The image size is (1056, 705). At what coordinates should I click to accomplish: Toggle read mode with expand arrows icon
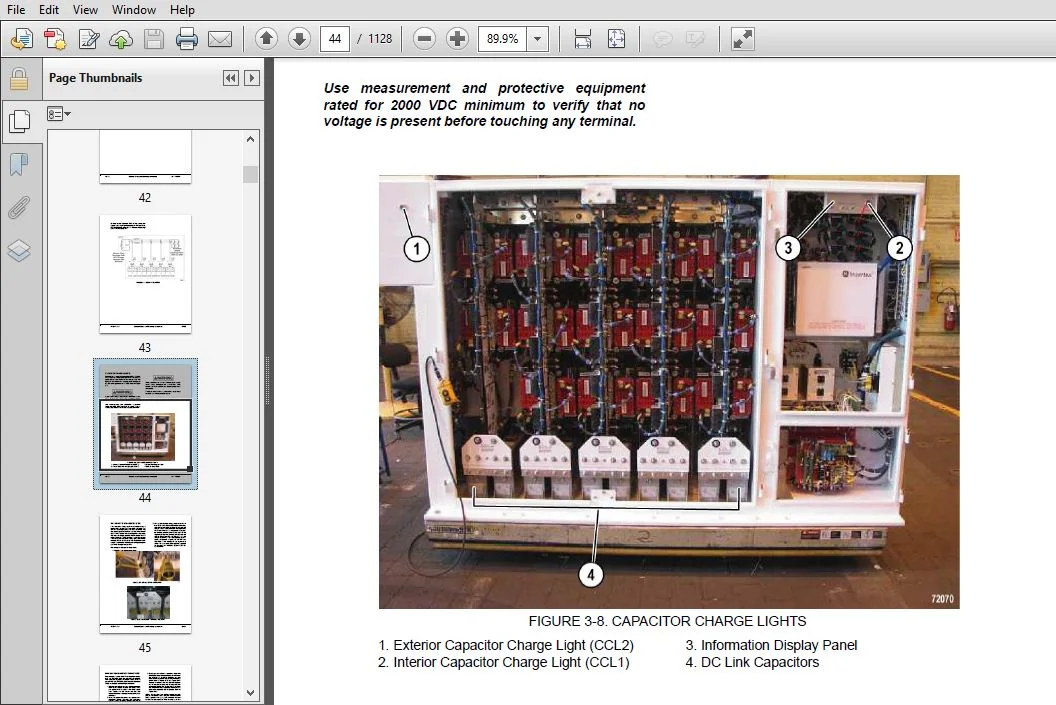pos(742,39)
